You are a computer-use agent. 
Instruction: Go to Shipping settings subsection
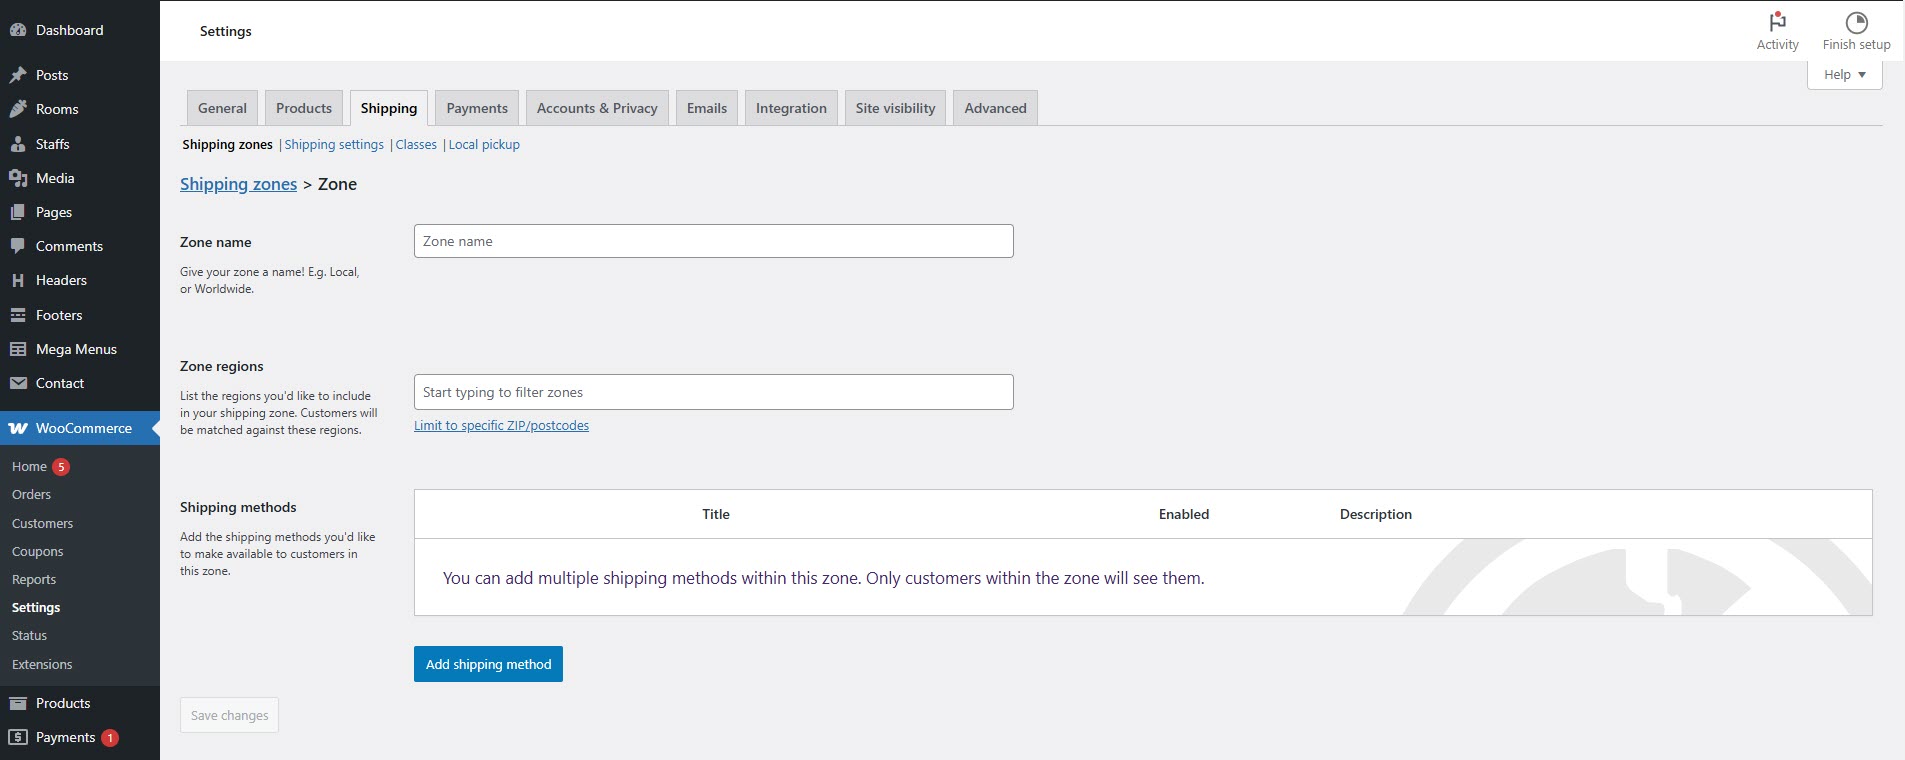334,145
